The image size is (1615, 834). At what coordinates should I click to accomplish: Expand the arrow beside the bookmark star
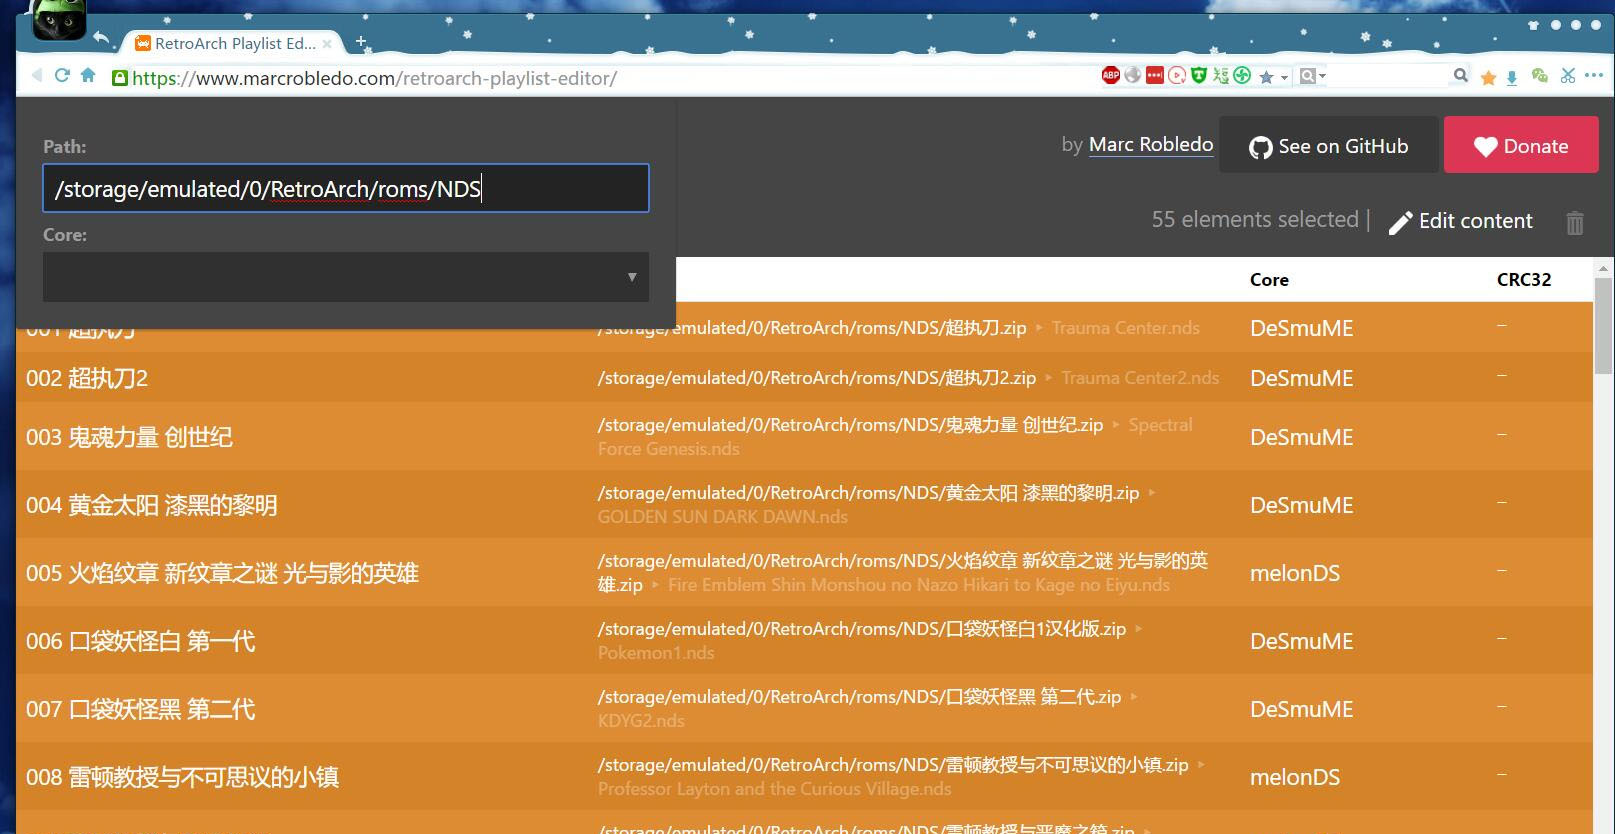[1284, 77]
